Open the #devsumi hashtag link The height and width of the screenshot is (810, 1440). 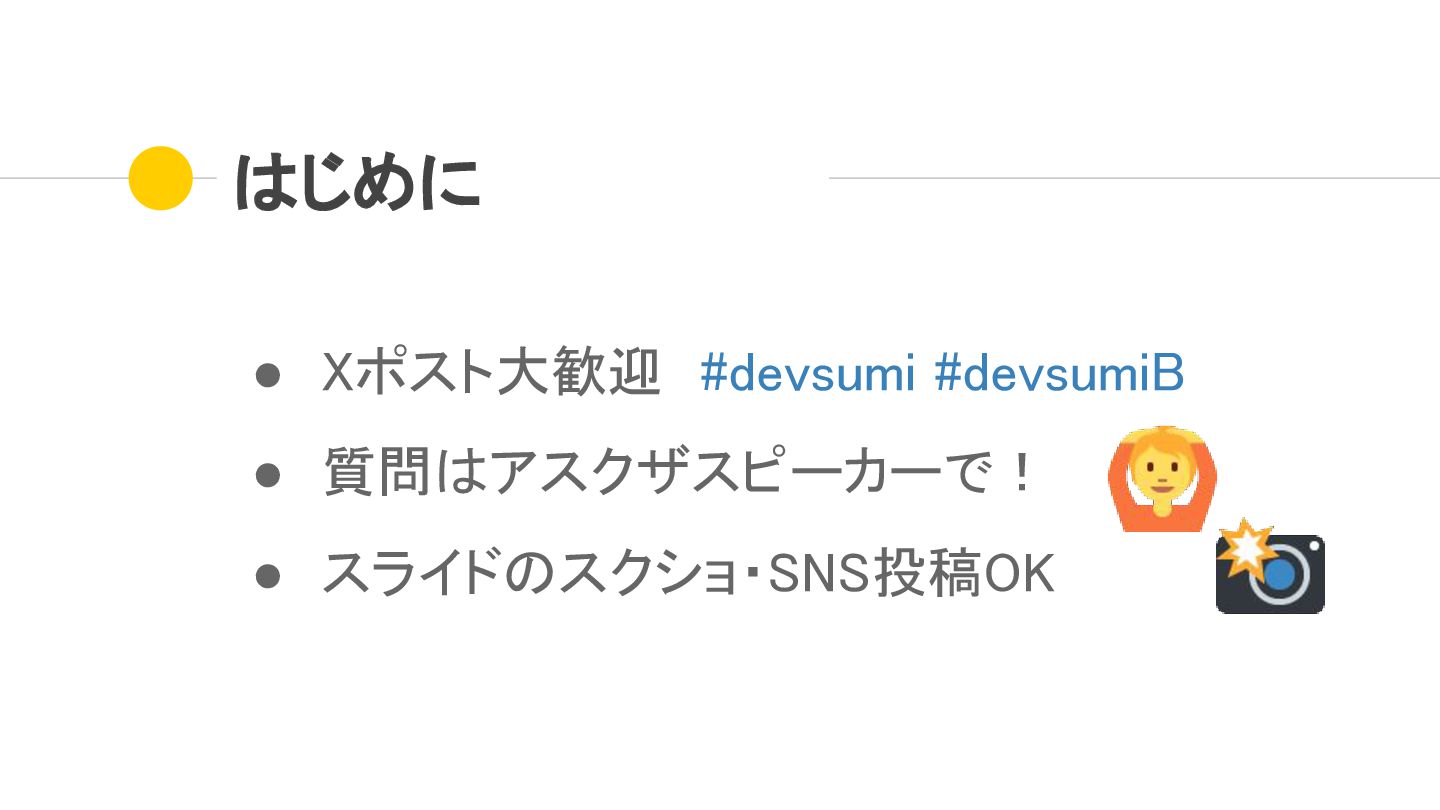[808, 374]
